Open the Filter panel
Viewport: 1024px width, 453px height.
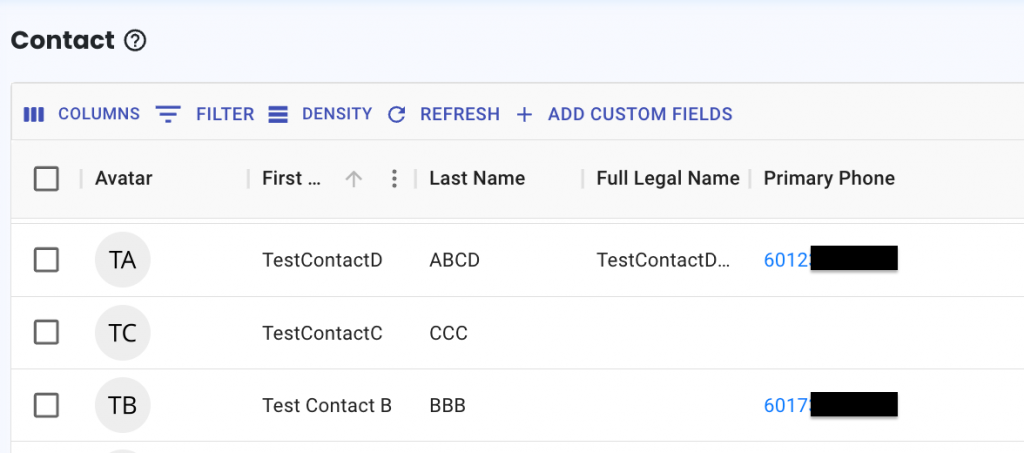(204, 114)
